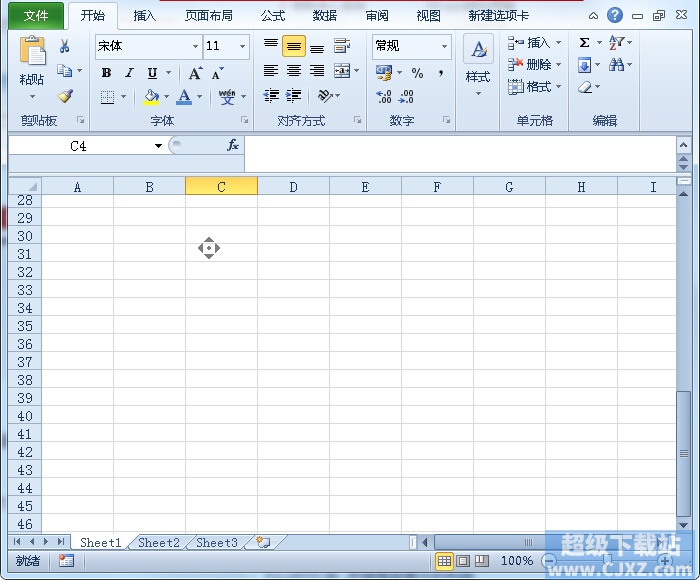Viewport: 700px width, 580px height.
Task: Select column D header
Action: (x=293, y=187)
